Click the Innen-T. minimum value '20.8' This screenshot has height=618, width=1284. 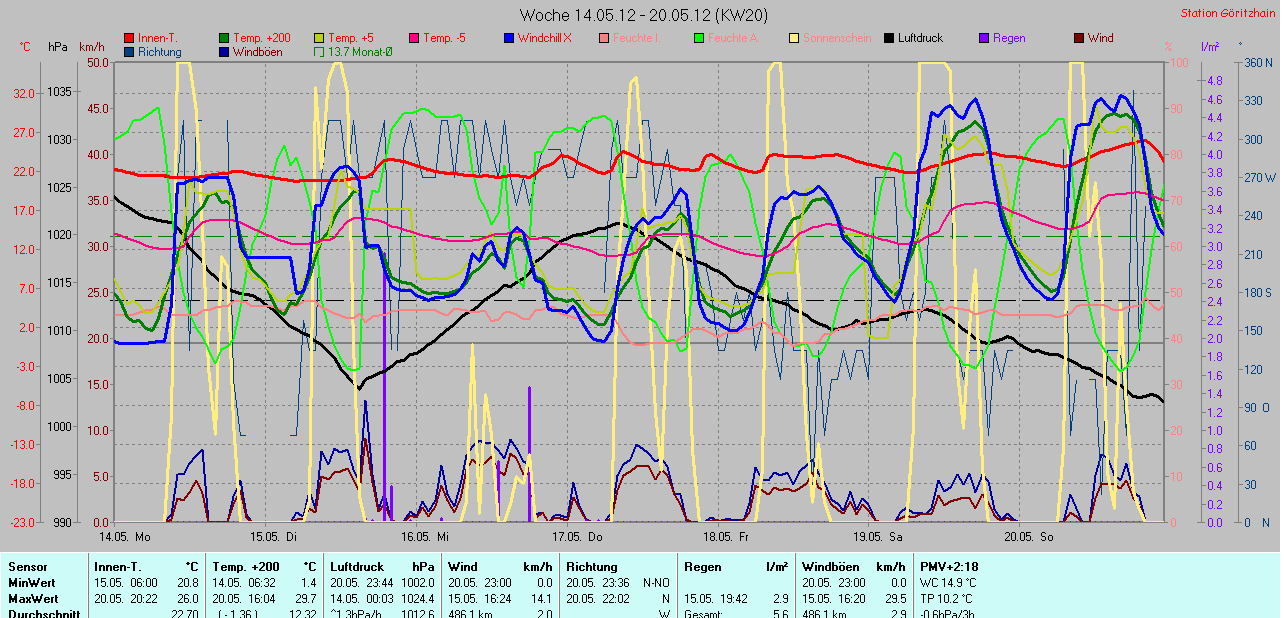tap(188, 583)
